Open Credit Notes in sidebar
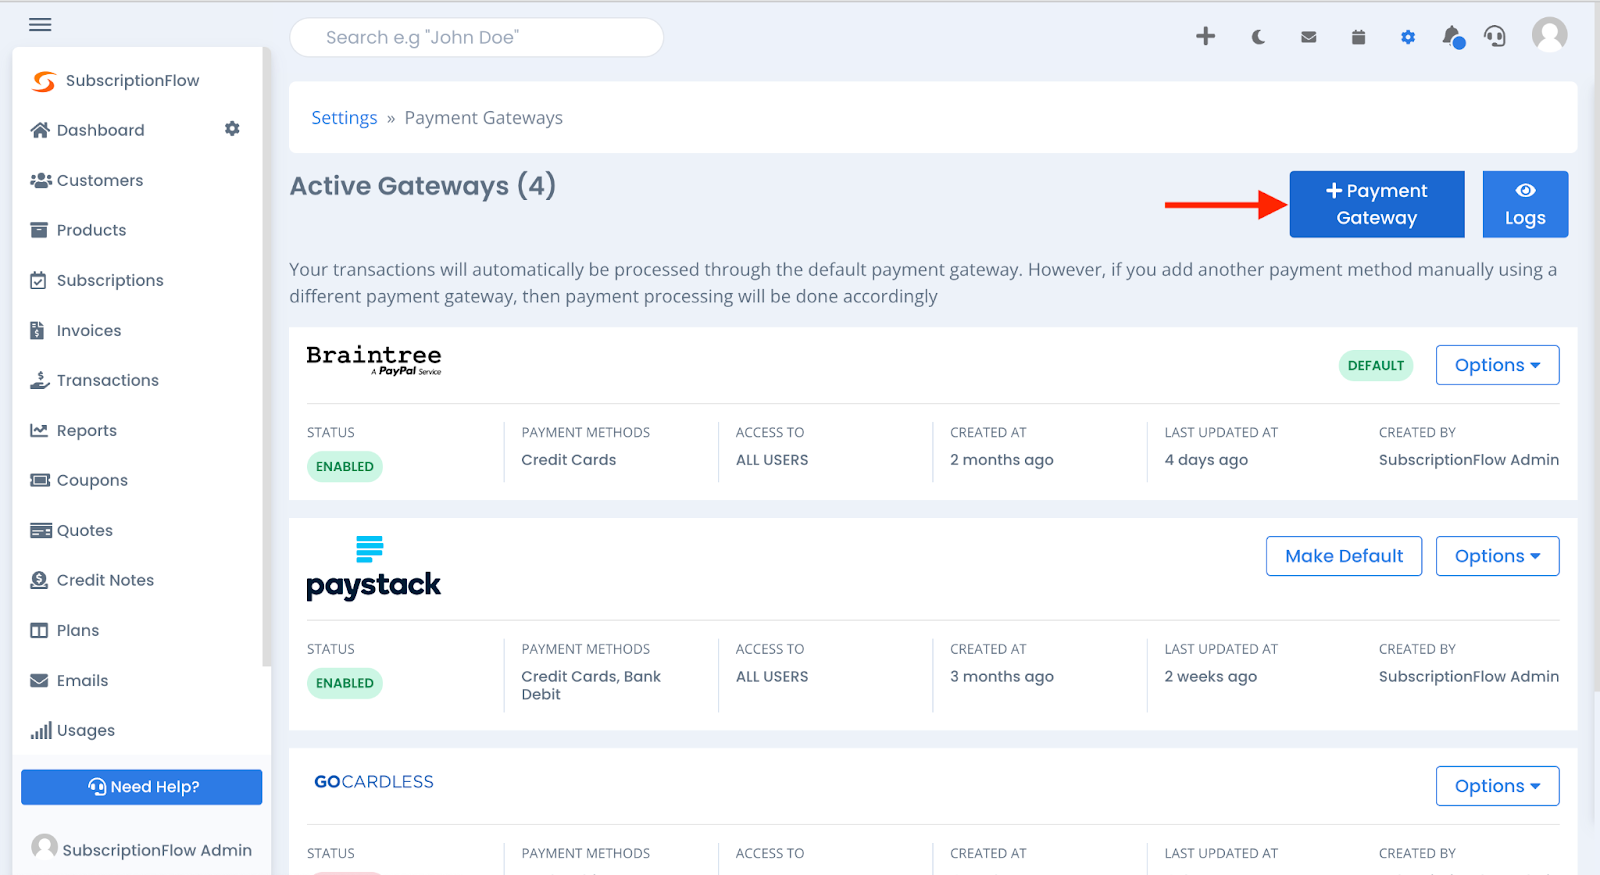This screenshot has height=875, width=1600. (92, 580)
